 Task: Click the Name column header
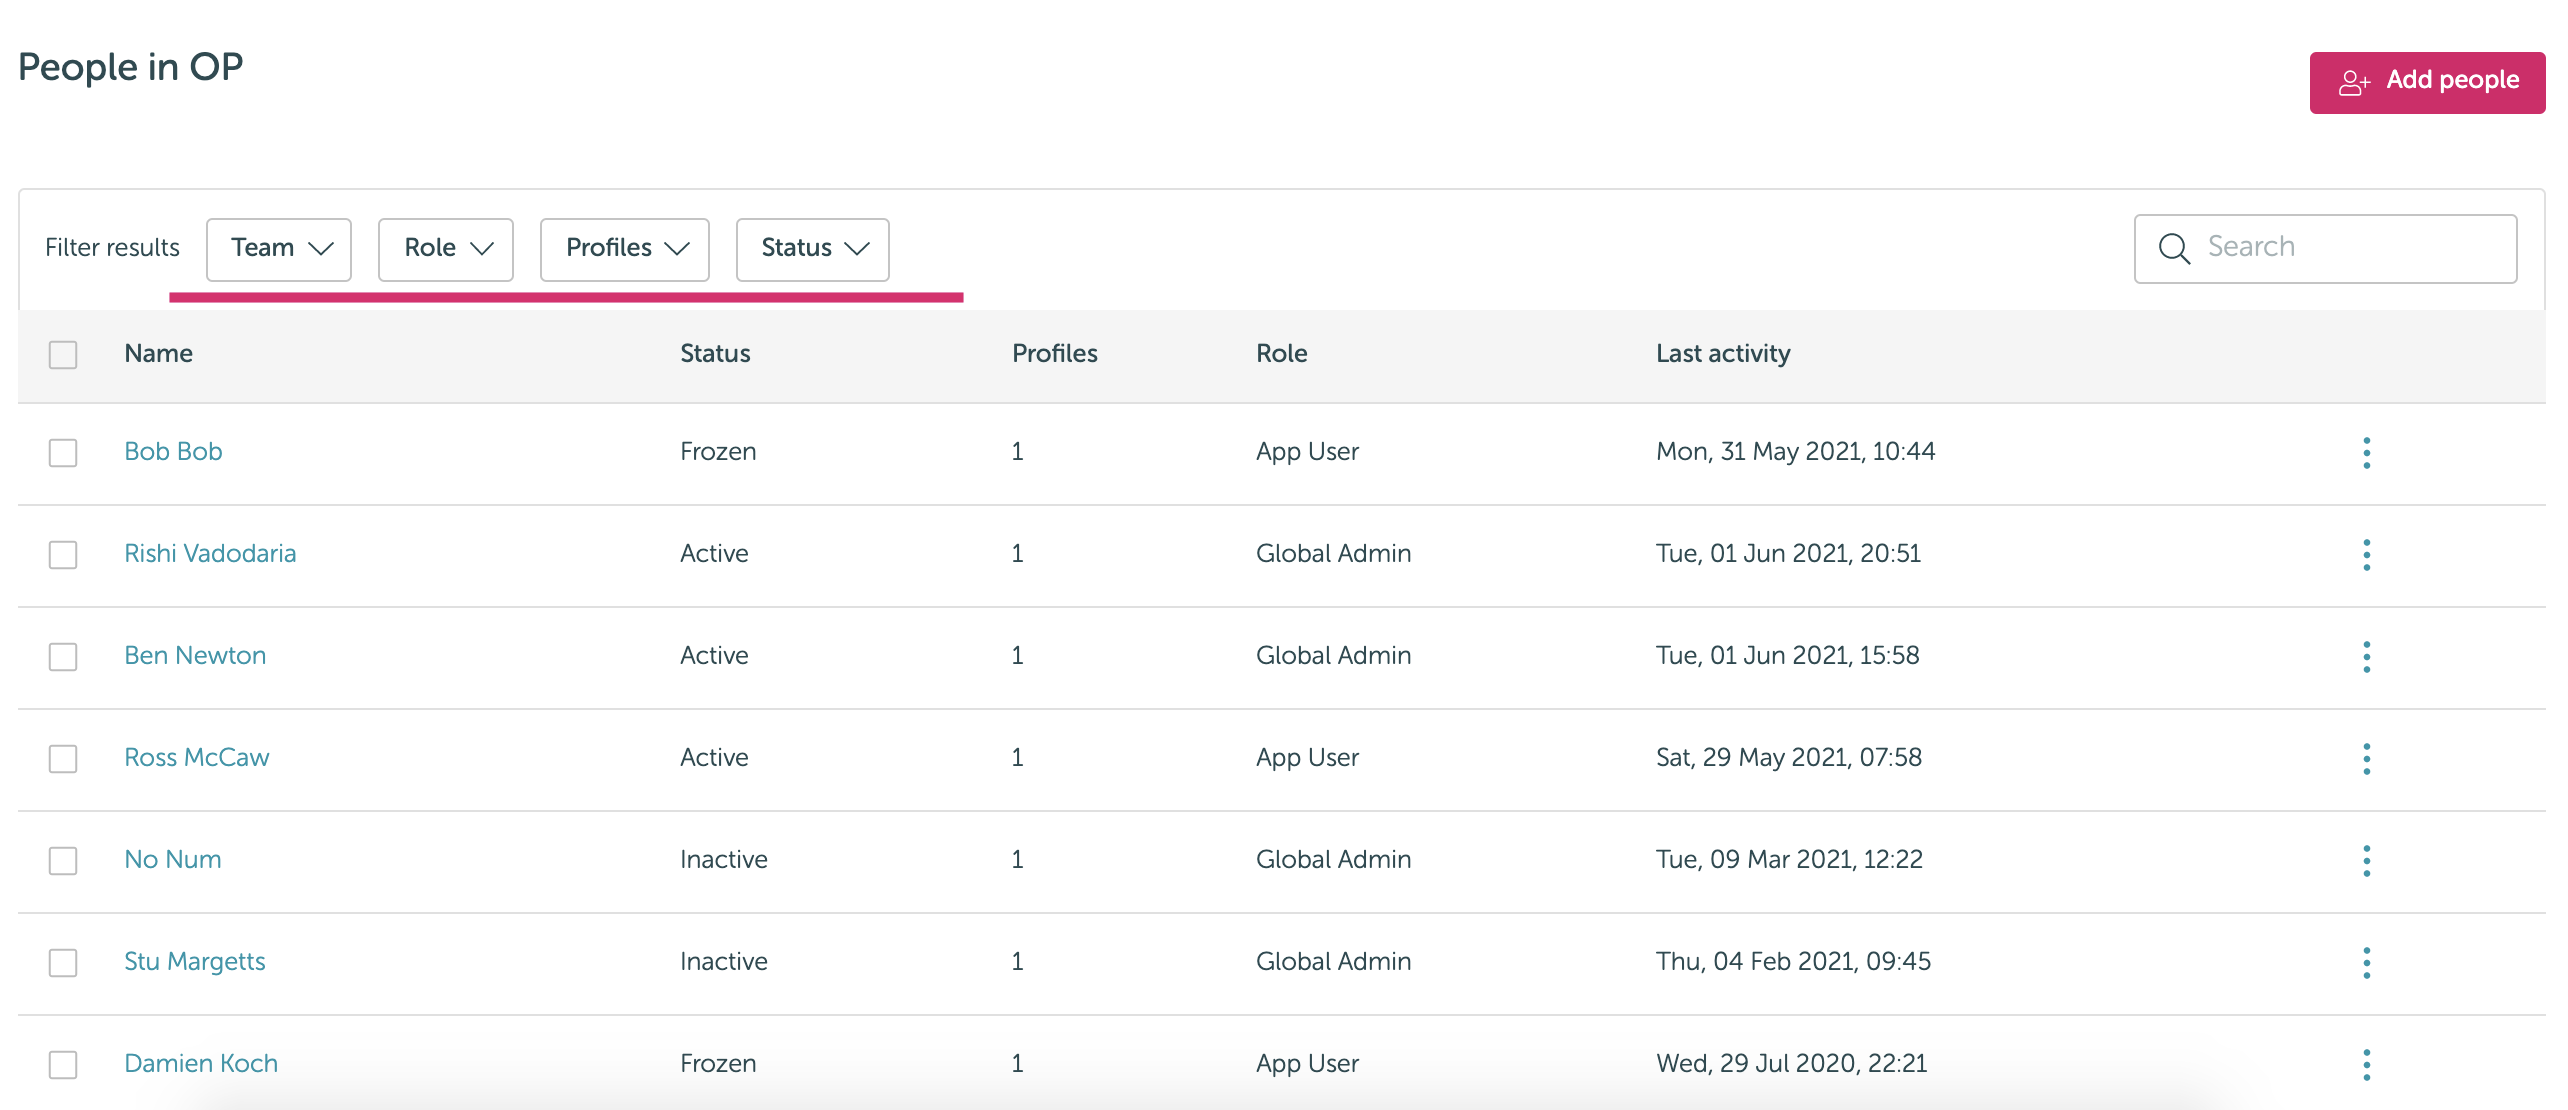point(159,354)
